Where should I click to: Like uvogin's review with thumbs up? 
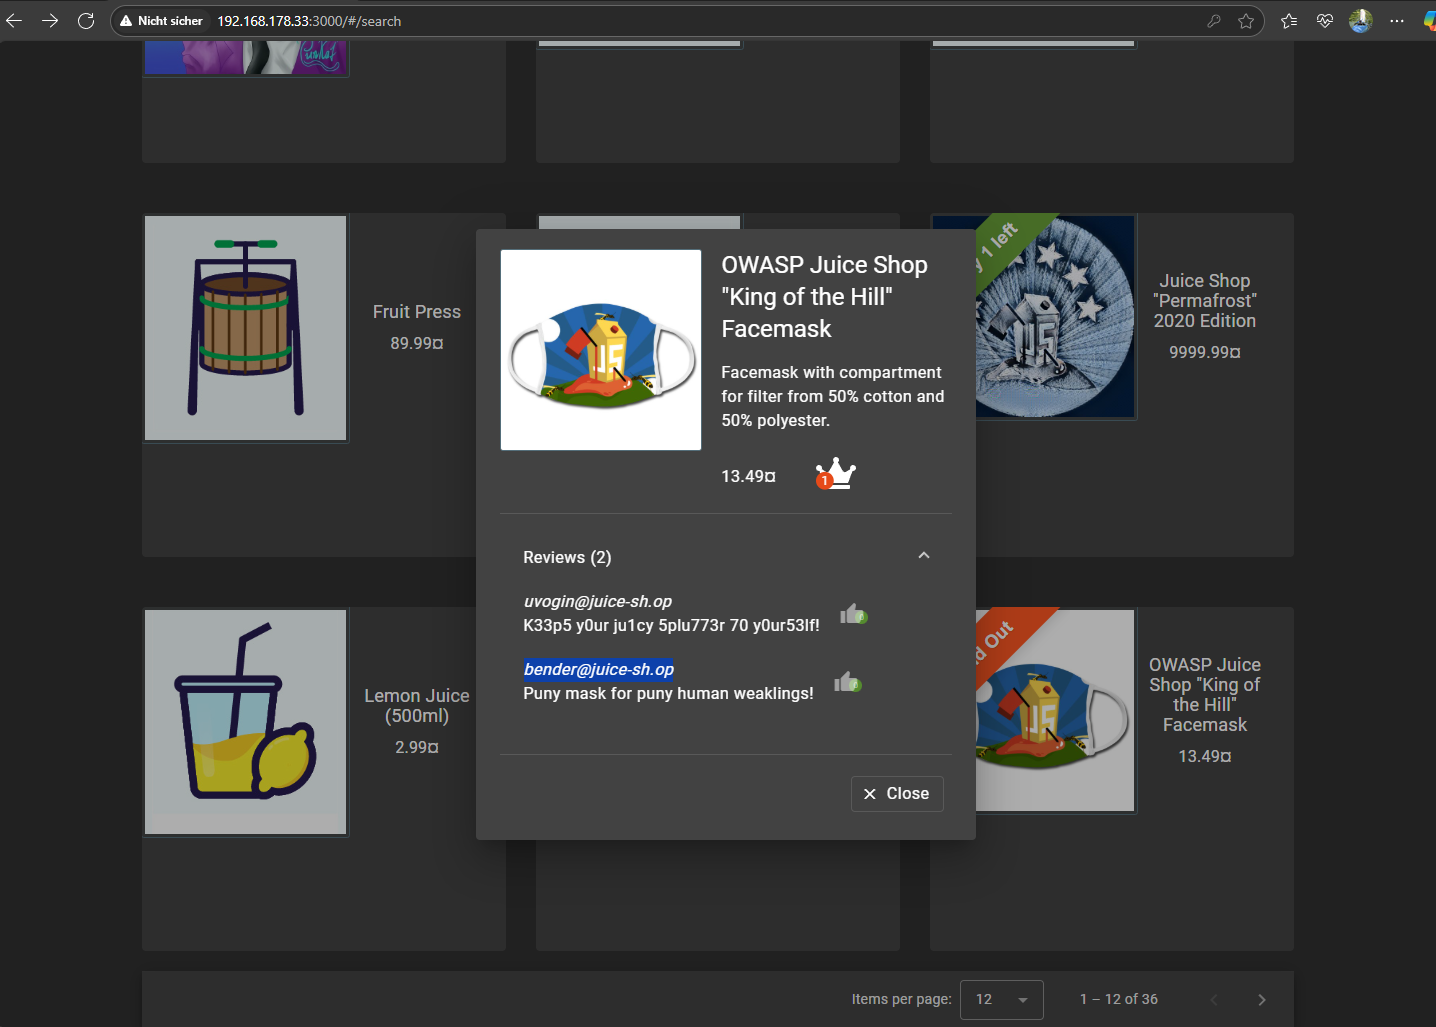coord(853,613)
